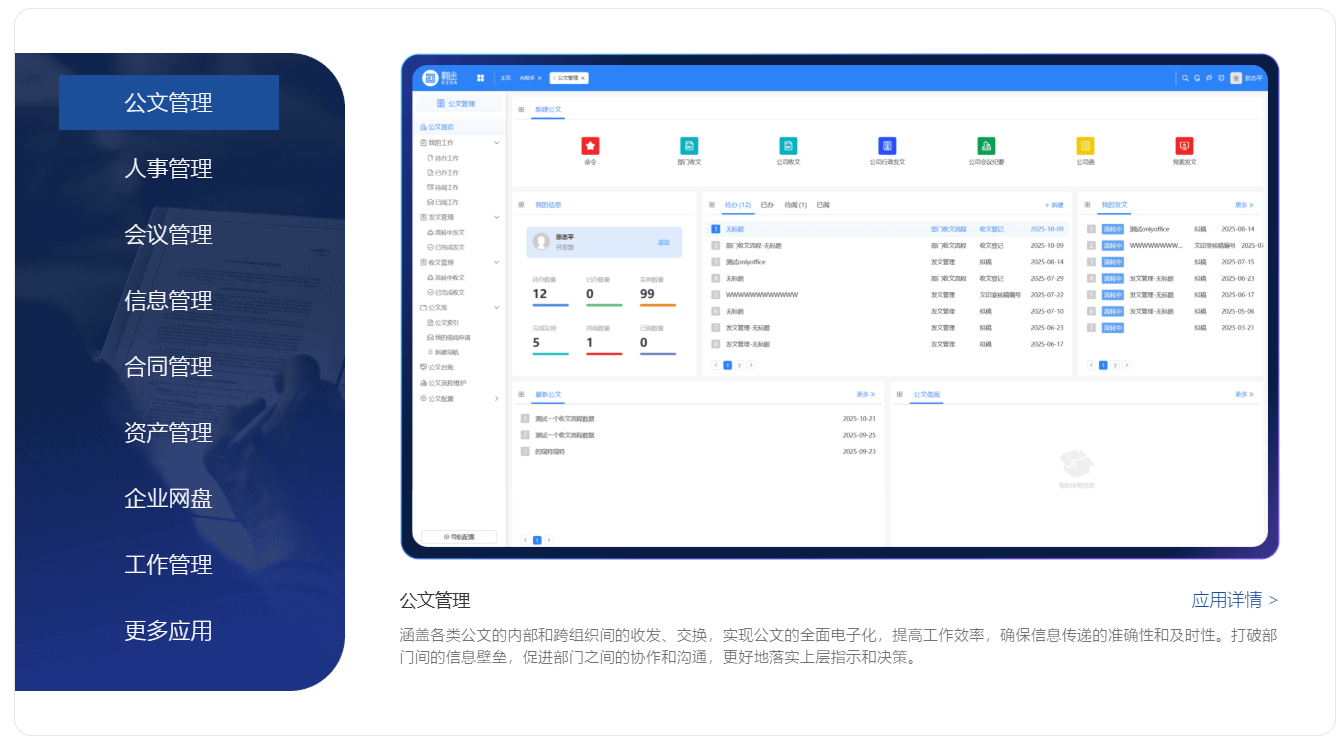The width and height of the screenshot is (1342, 744).
Task: Select 人事管理 in the left menu
Action: pos(168,168)
